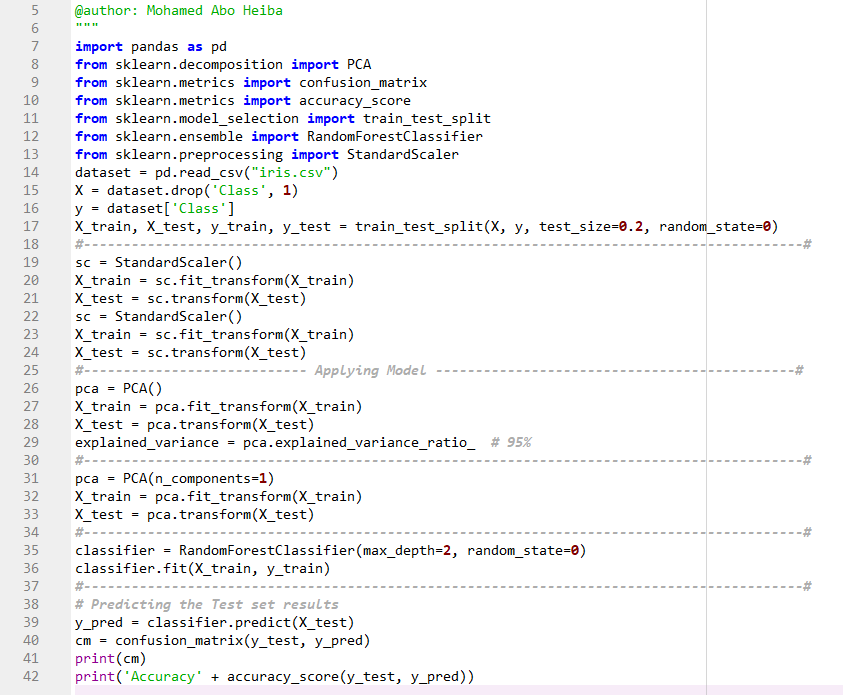This screenshot has width=843, height=695.
Task: Click line number 22 in the gutter
Action: (x=31, y=317)
